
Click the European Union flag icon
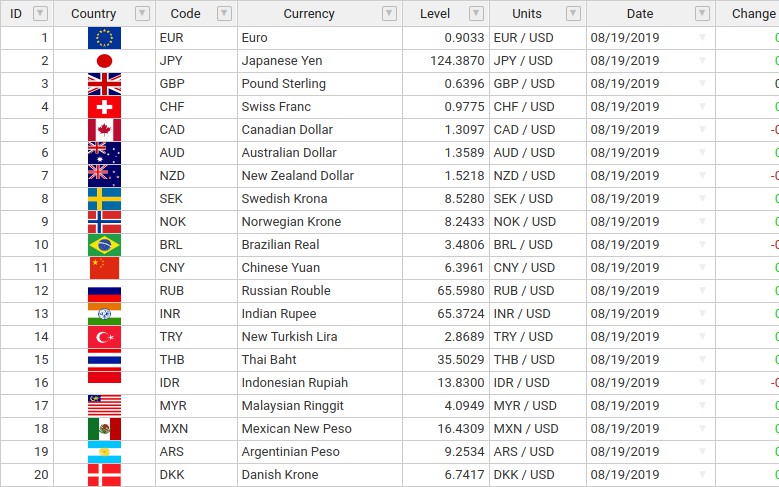pos(104,38)
